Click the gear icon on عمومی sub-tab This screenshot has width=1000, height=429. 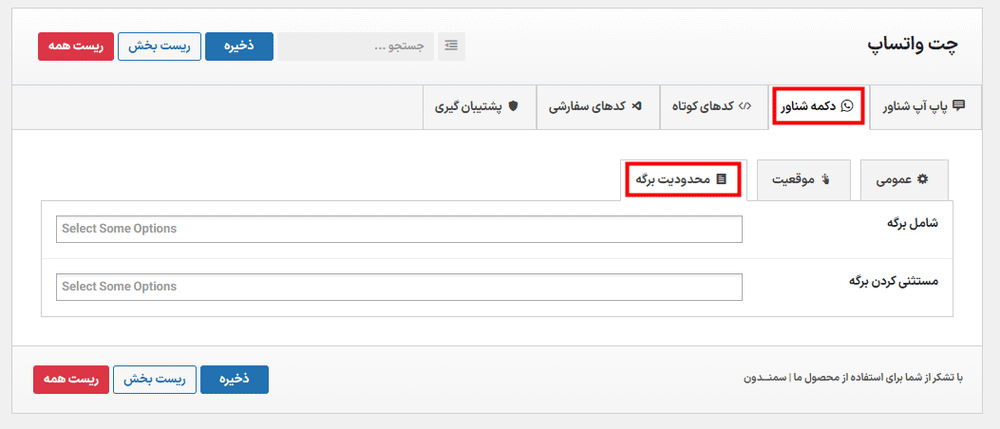[923, 180]
